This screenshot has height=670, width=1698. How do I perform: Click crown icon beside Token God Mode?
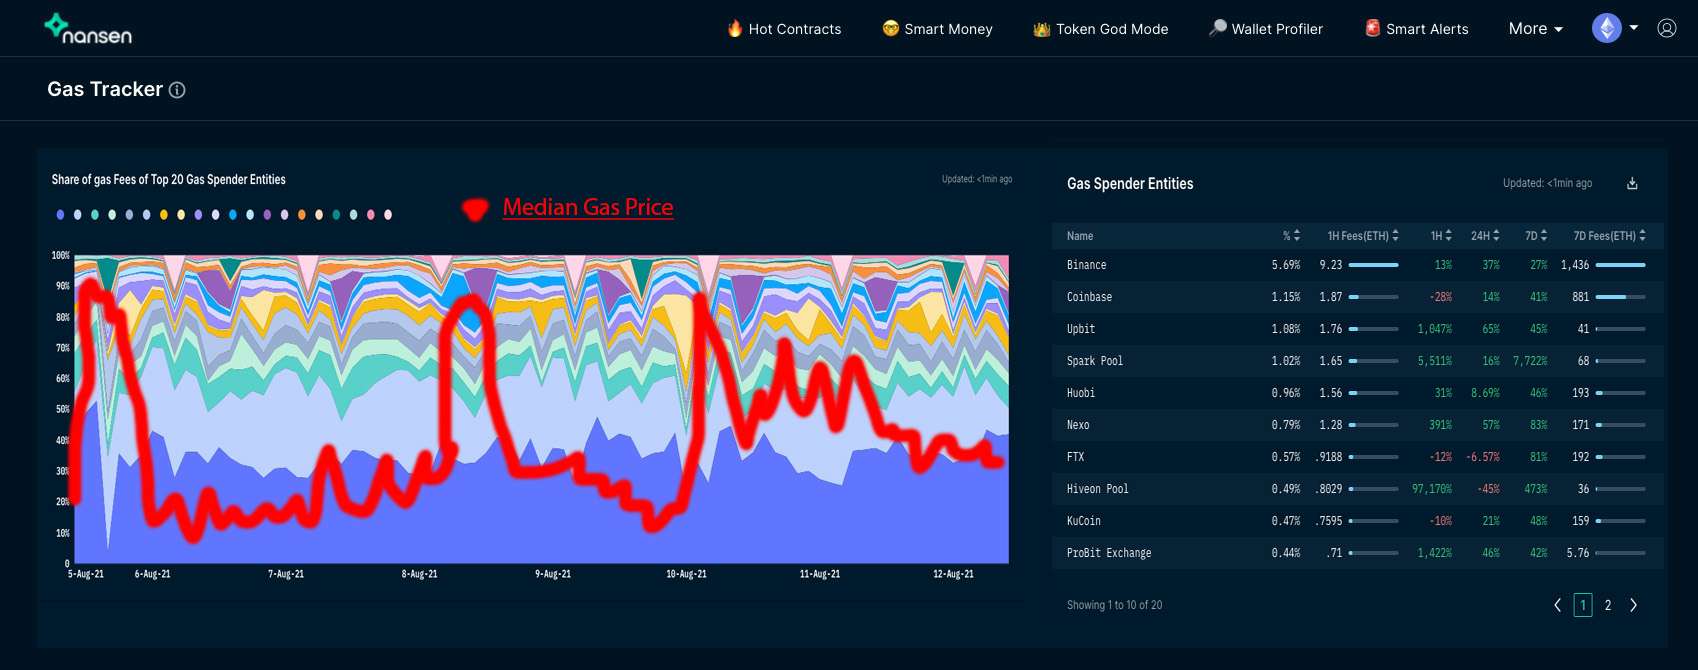(x=1041, y=29)
